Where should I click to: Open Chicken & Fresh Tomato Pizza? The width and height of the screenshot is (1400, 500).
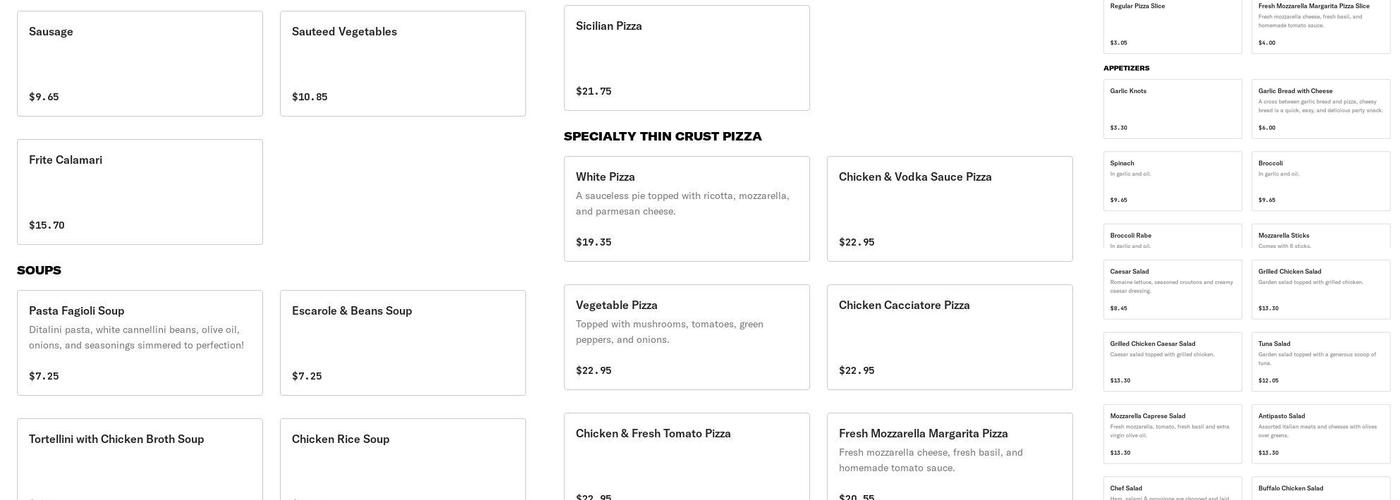(x=686, y=457)
